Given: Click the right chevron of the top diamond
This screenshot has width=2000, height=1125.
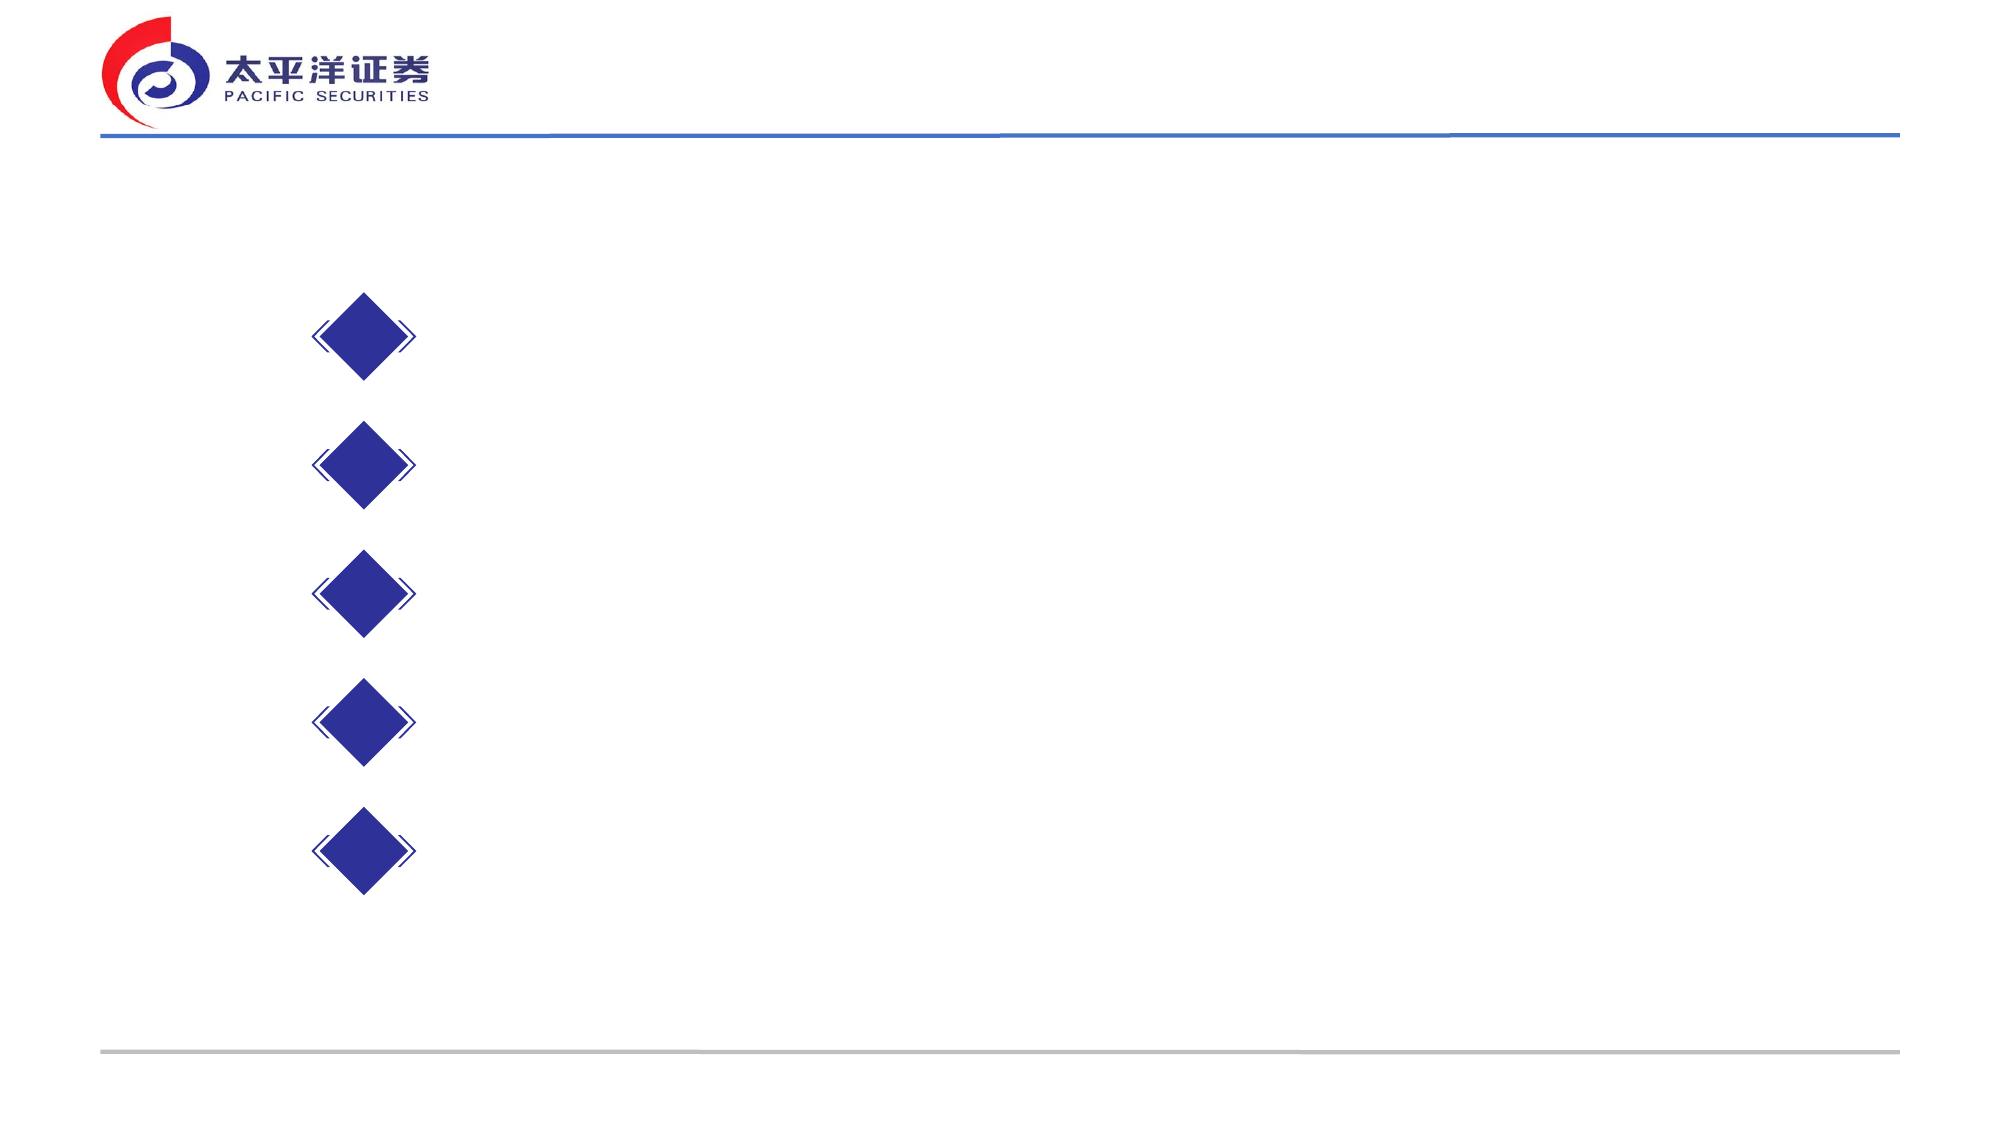Looking at the screenshot, I should pyautogui.click(x=409, y=336).
